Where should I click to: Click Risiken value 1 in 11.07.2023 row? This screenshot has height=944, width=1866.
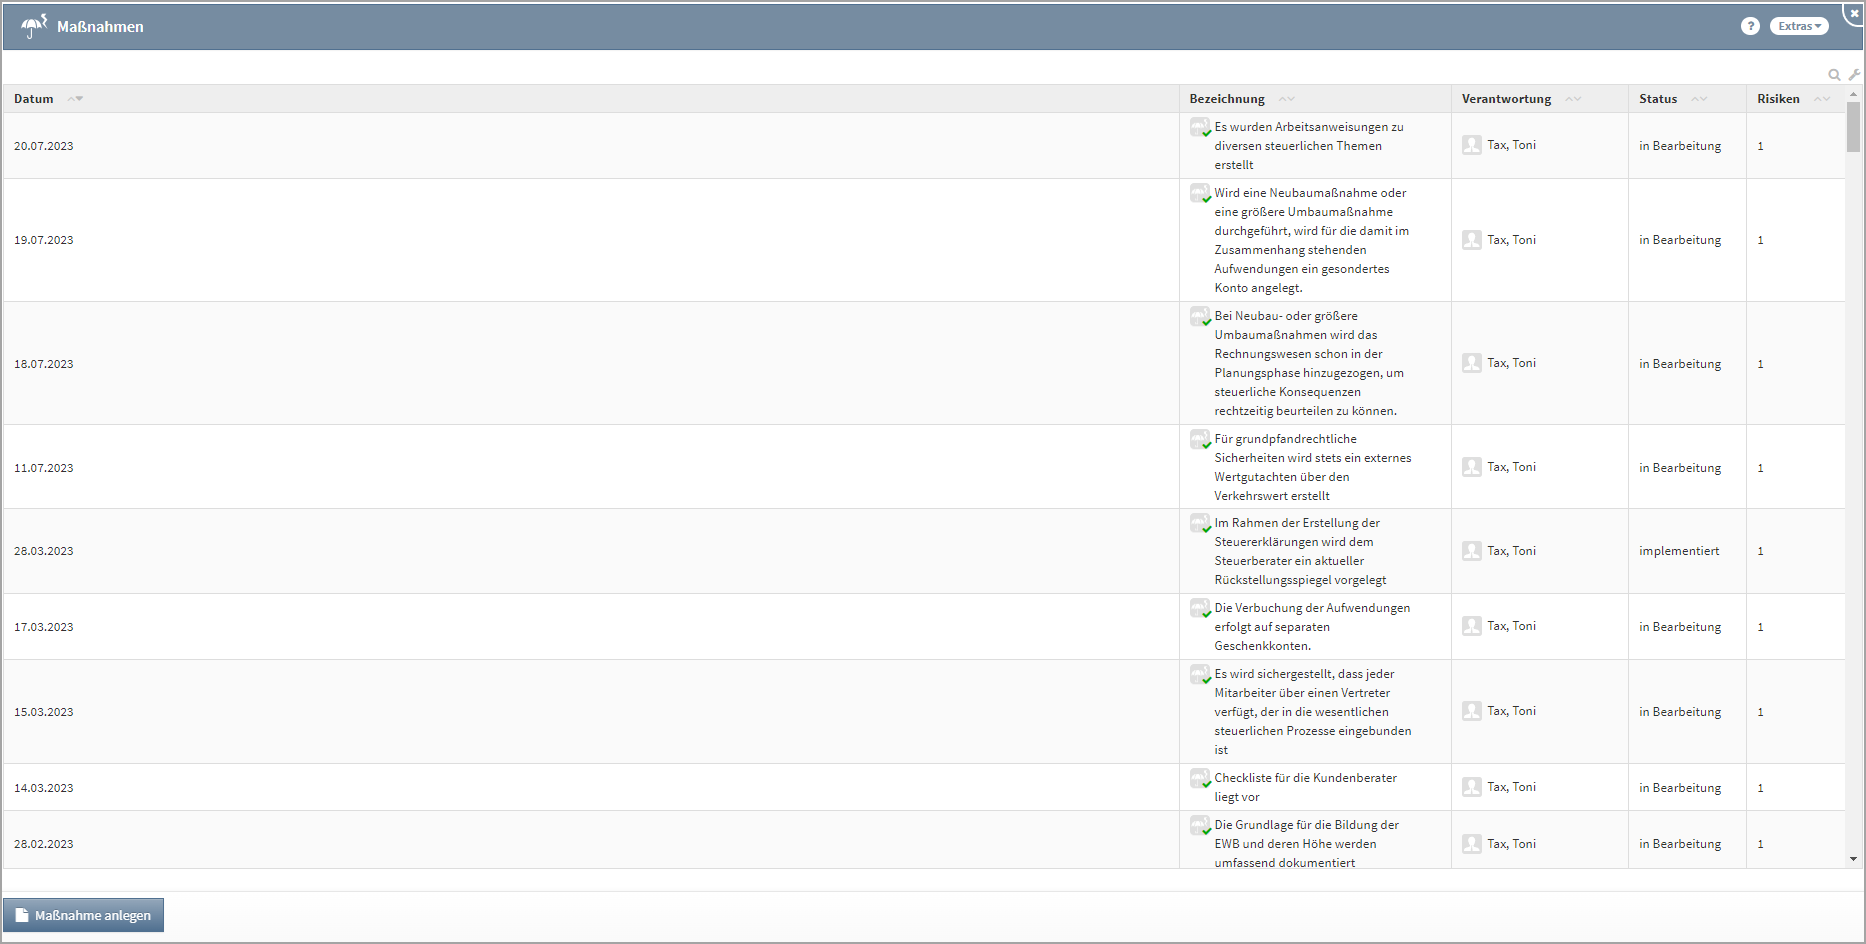pyautogui.click(x=1761, y=468)
